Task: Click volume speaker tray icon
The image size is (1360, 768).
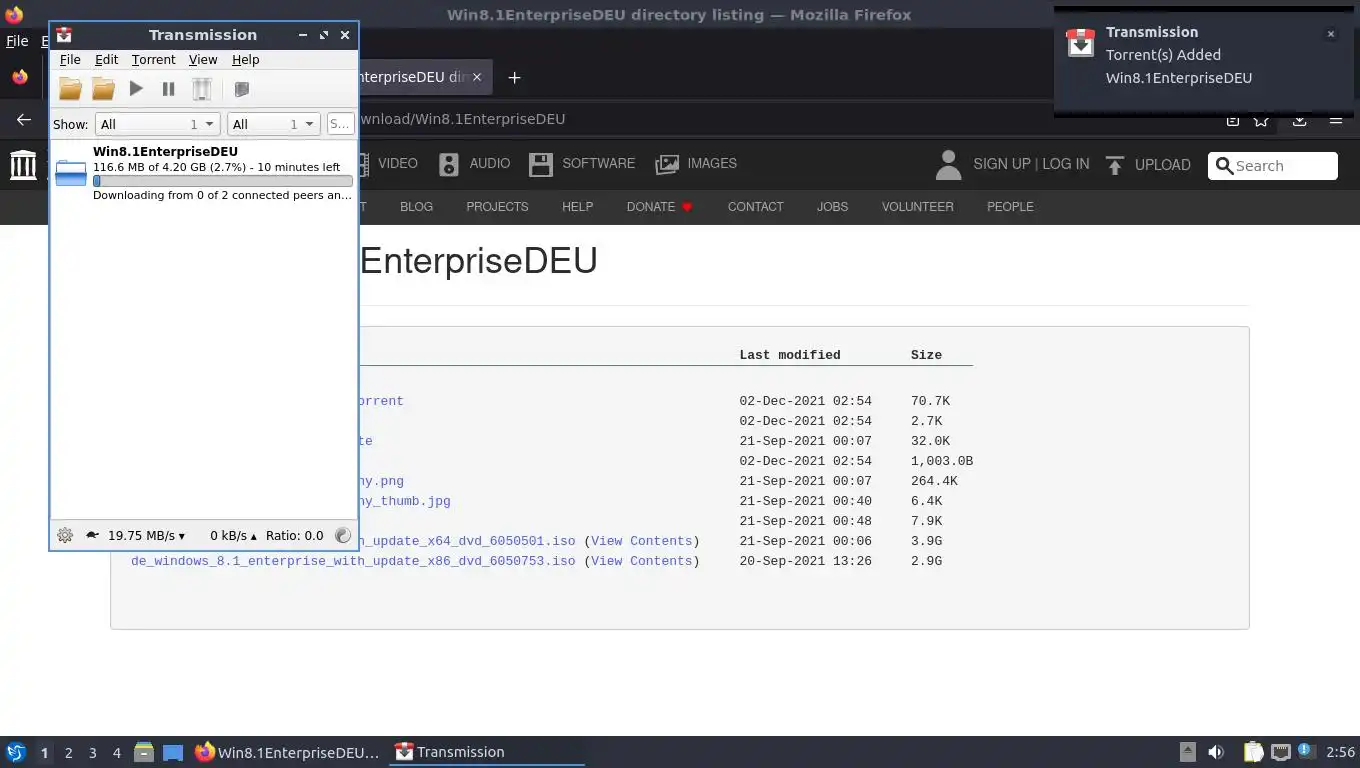Action: 1216,752
